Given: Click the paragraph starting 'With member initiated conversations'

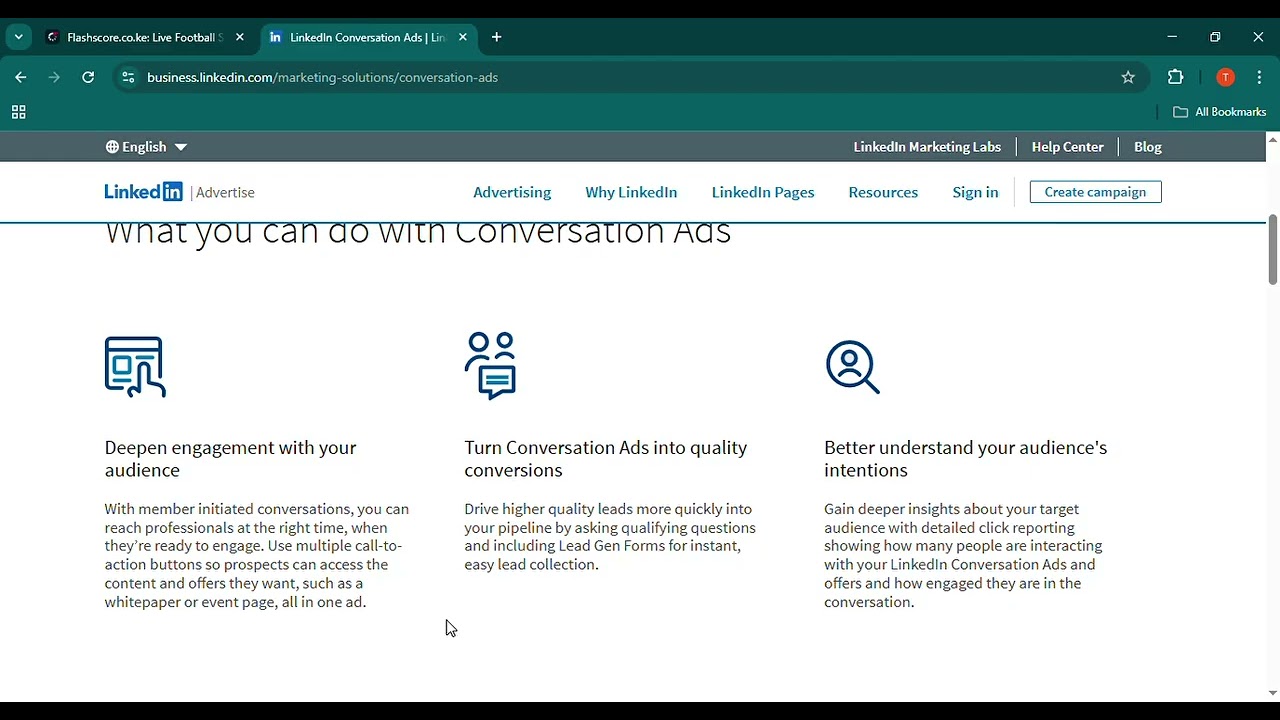Looking at the screenshot, I should (257, 556).
